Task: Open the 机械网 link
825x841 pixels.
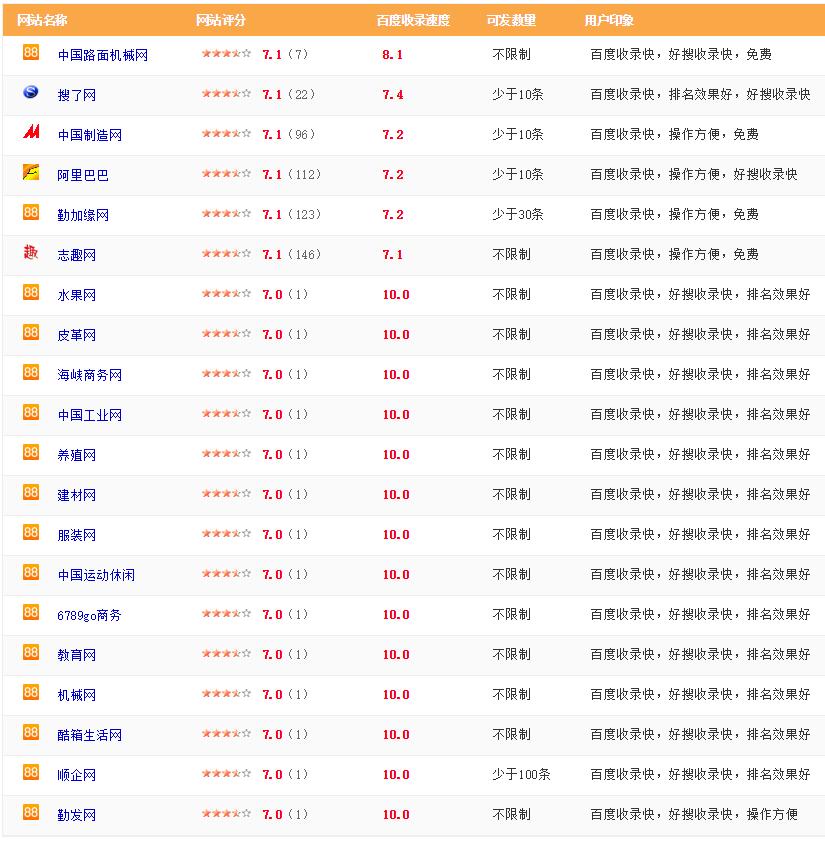Action: coord(77,695)
